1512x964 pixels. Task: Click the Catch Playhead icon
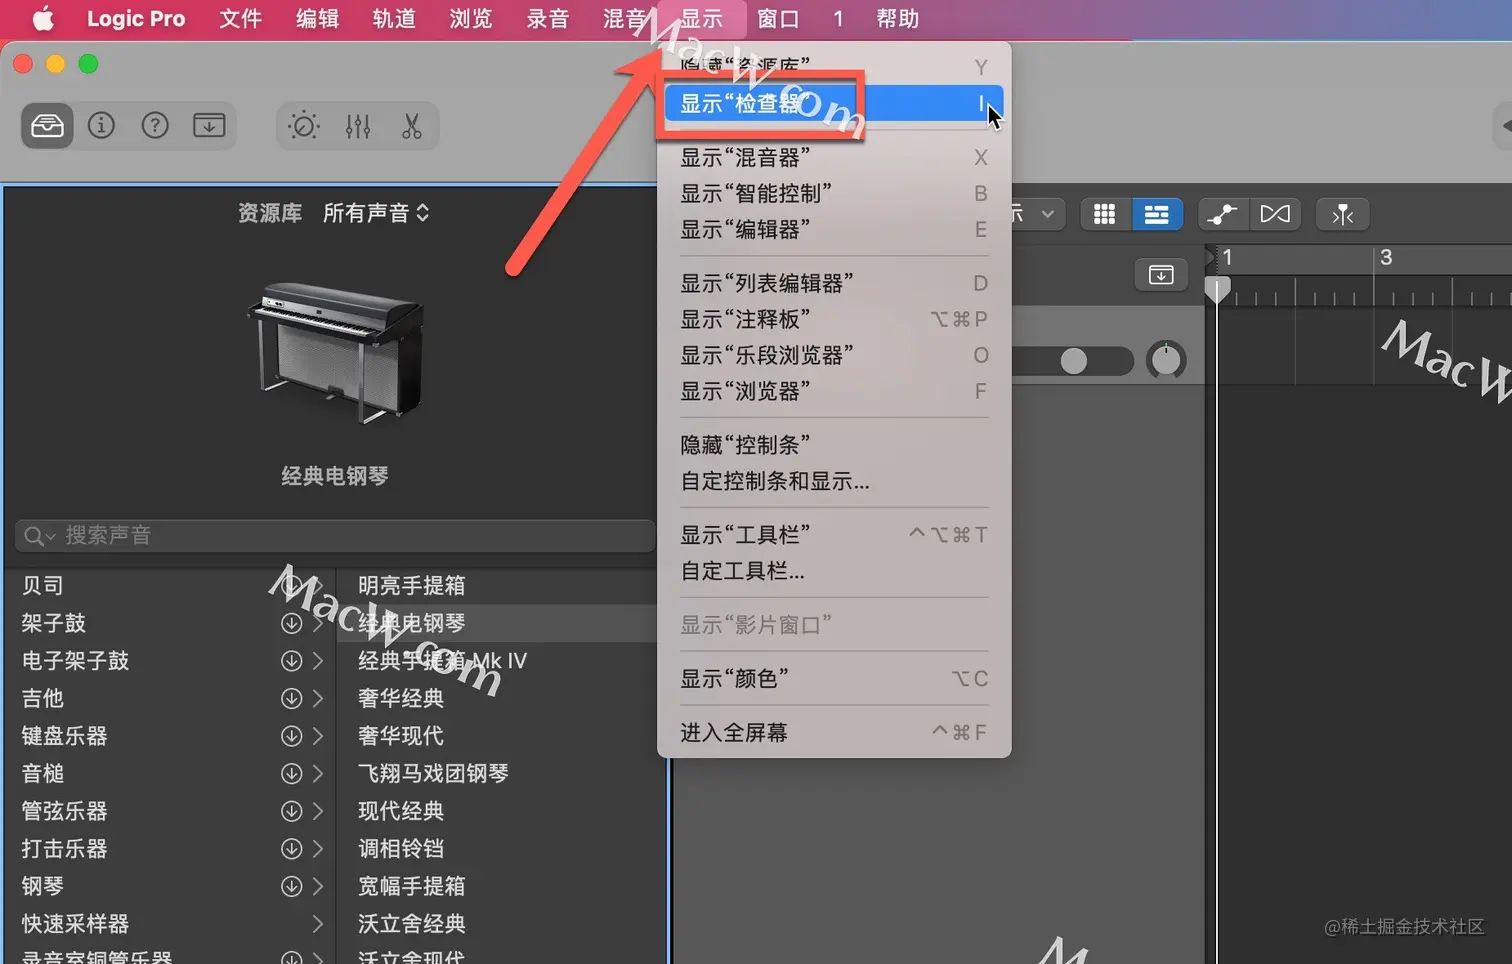(x=1343, y=214)
